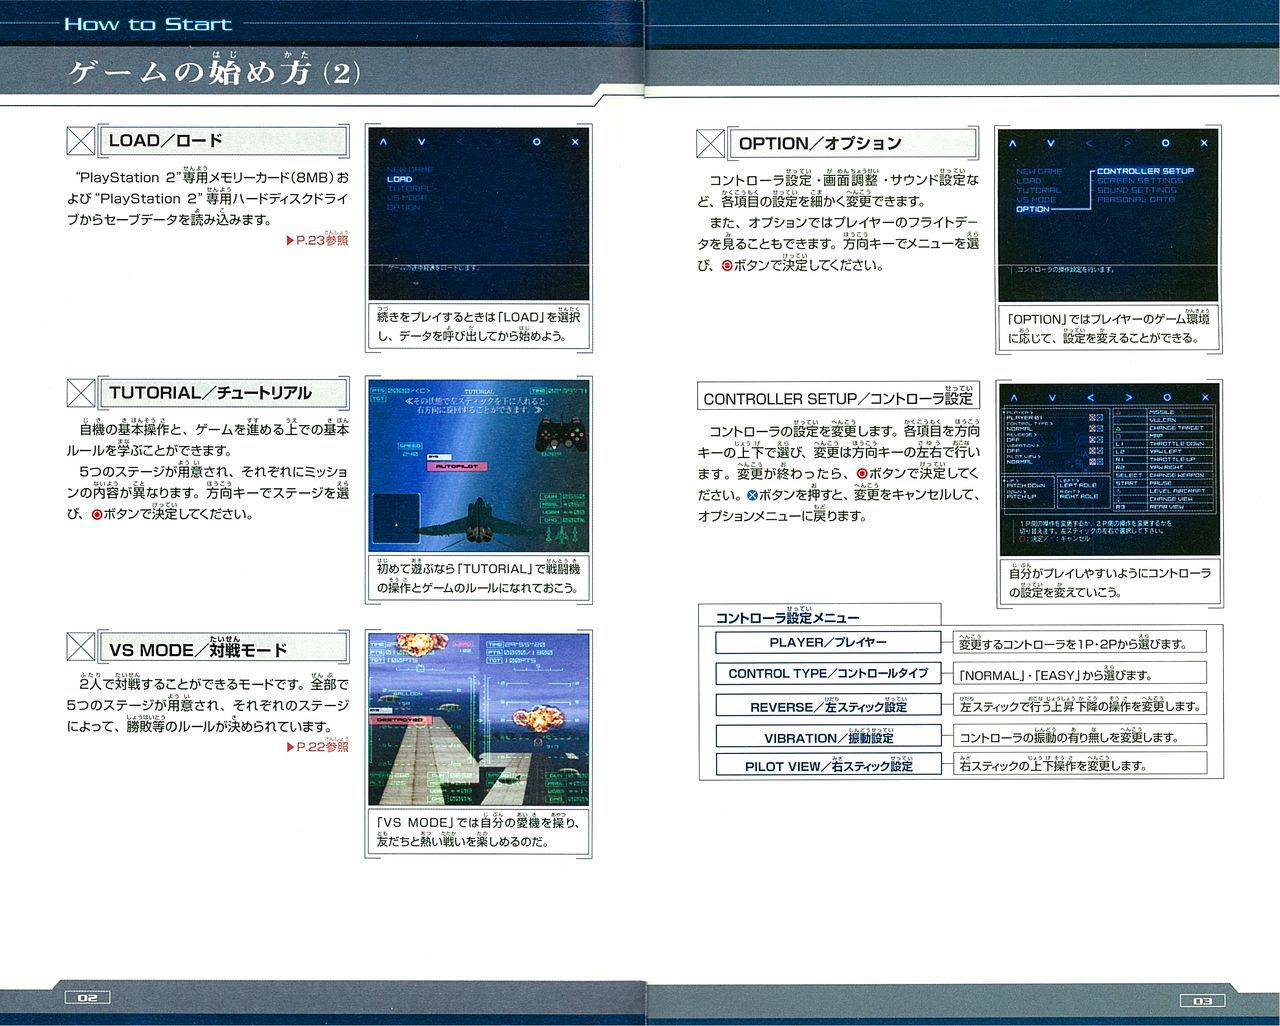Click the blue cross button icon in the CONTROLLER SETUP description
Screen dimensions: 1280x1026
pos(752,495)
